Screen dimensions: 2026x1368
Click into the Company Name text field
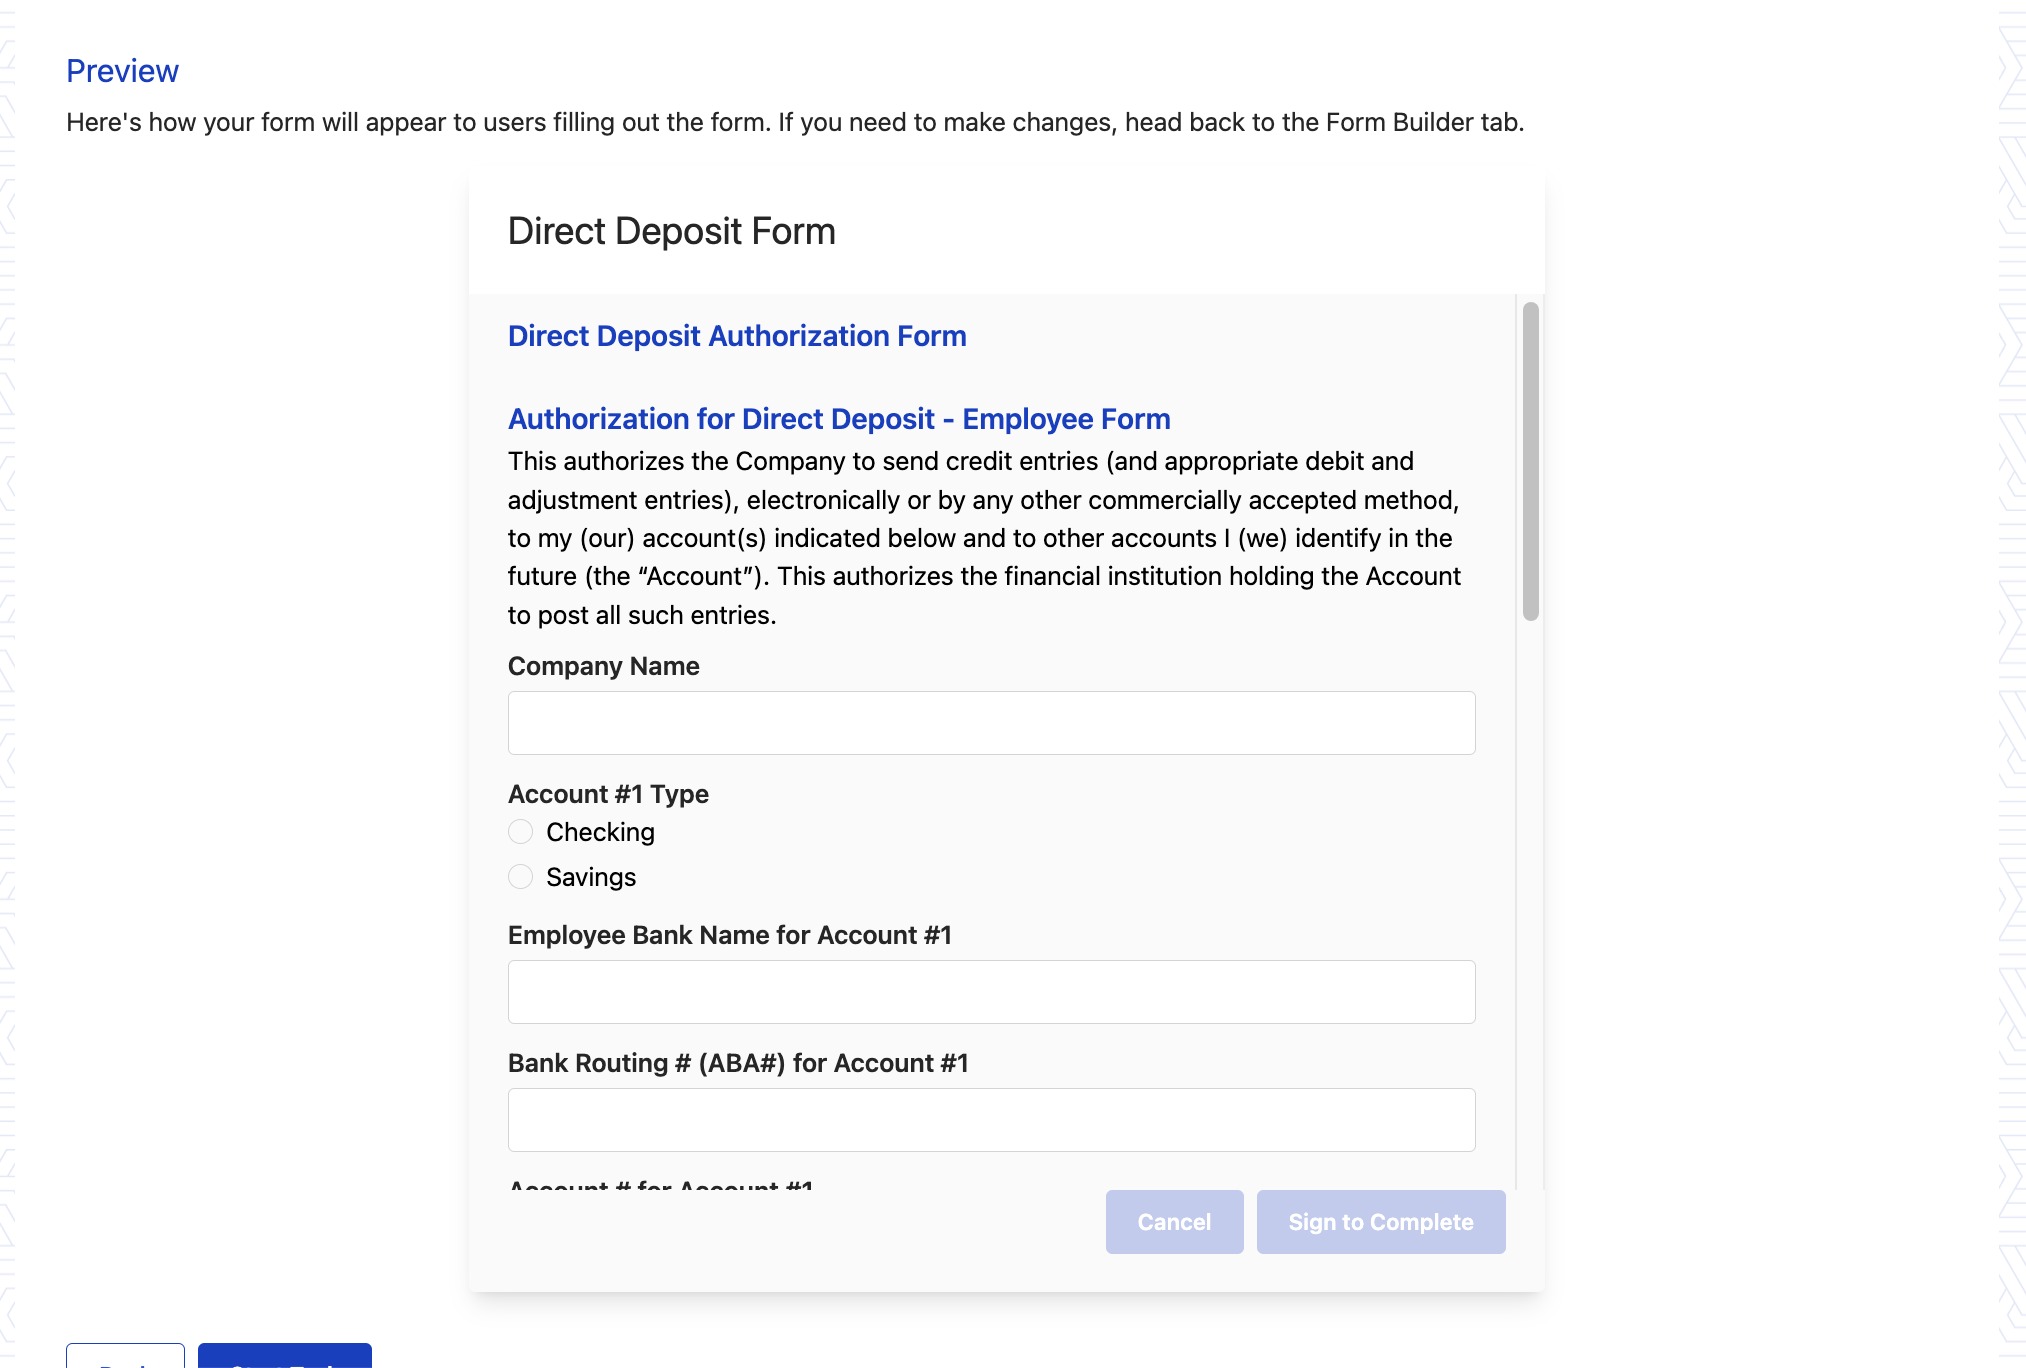(x=991, y=722)
